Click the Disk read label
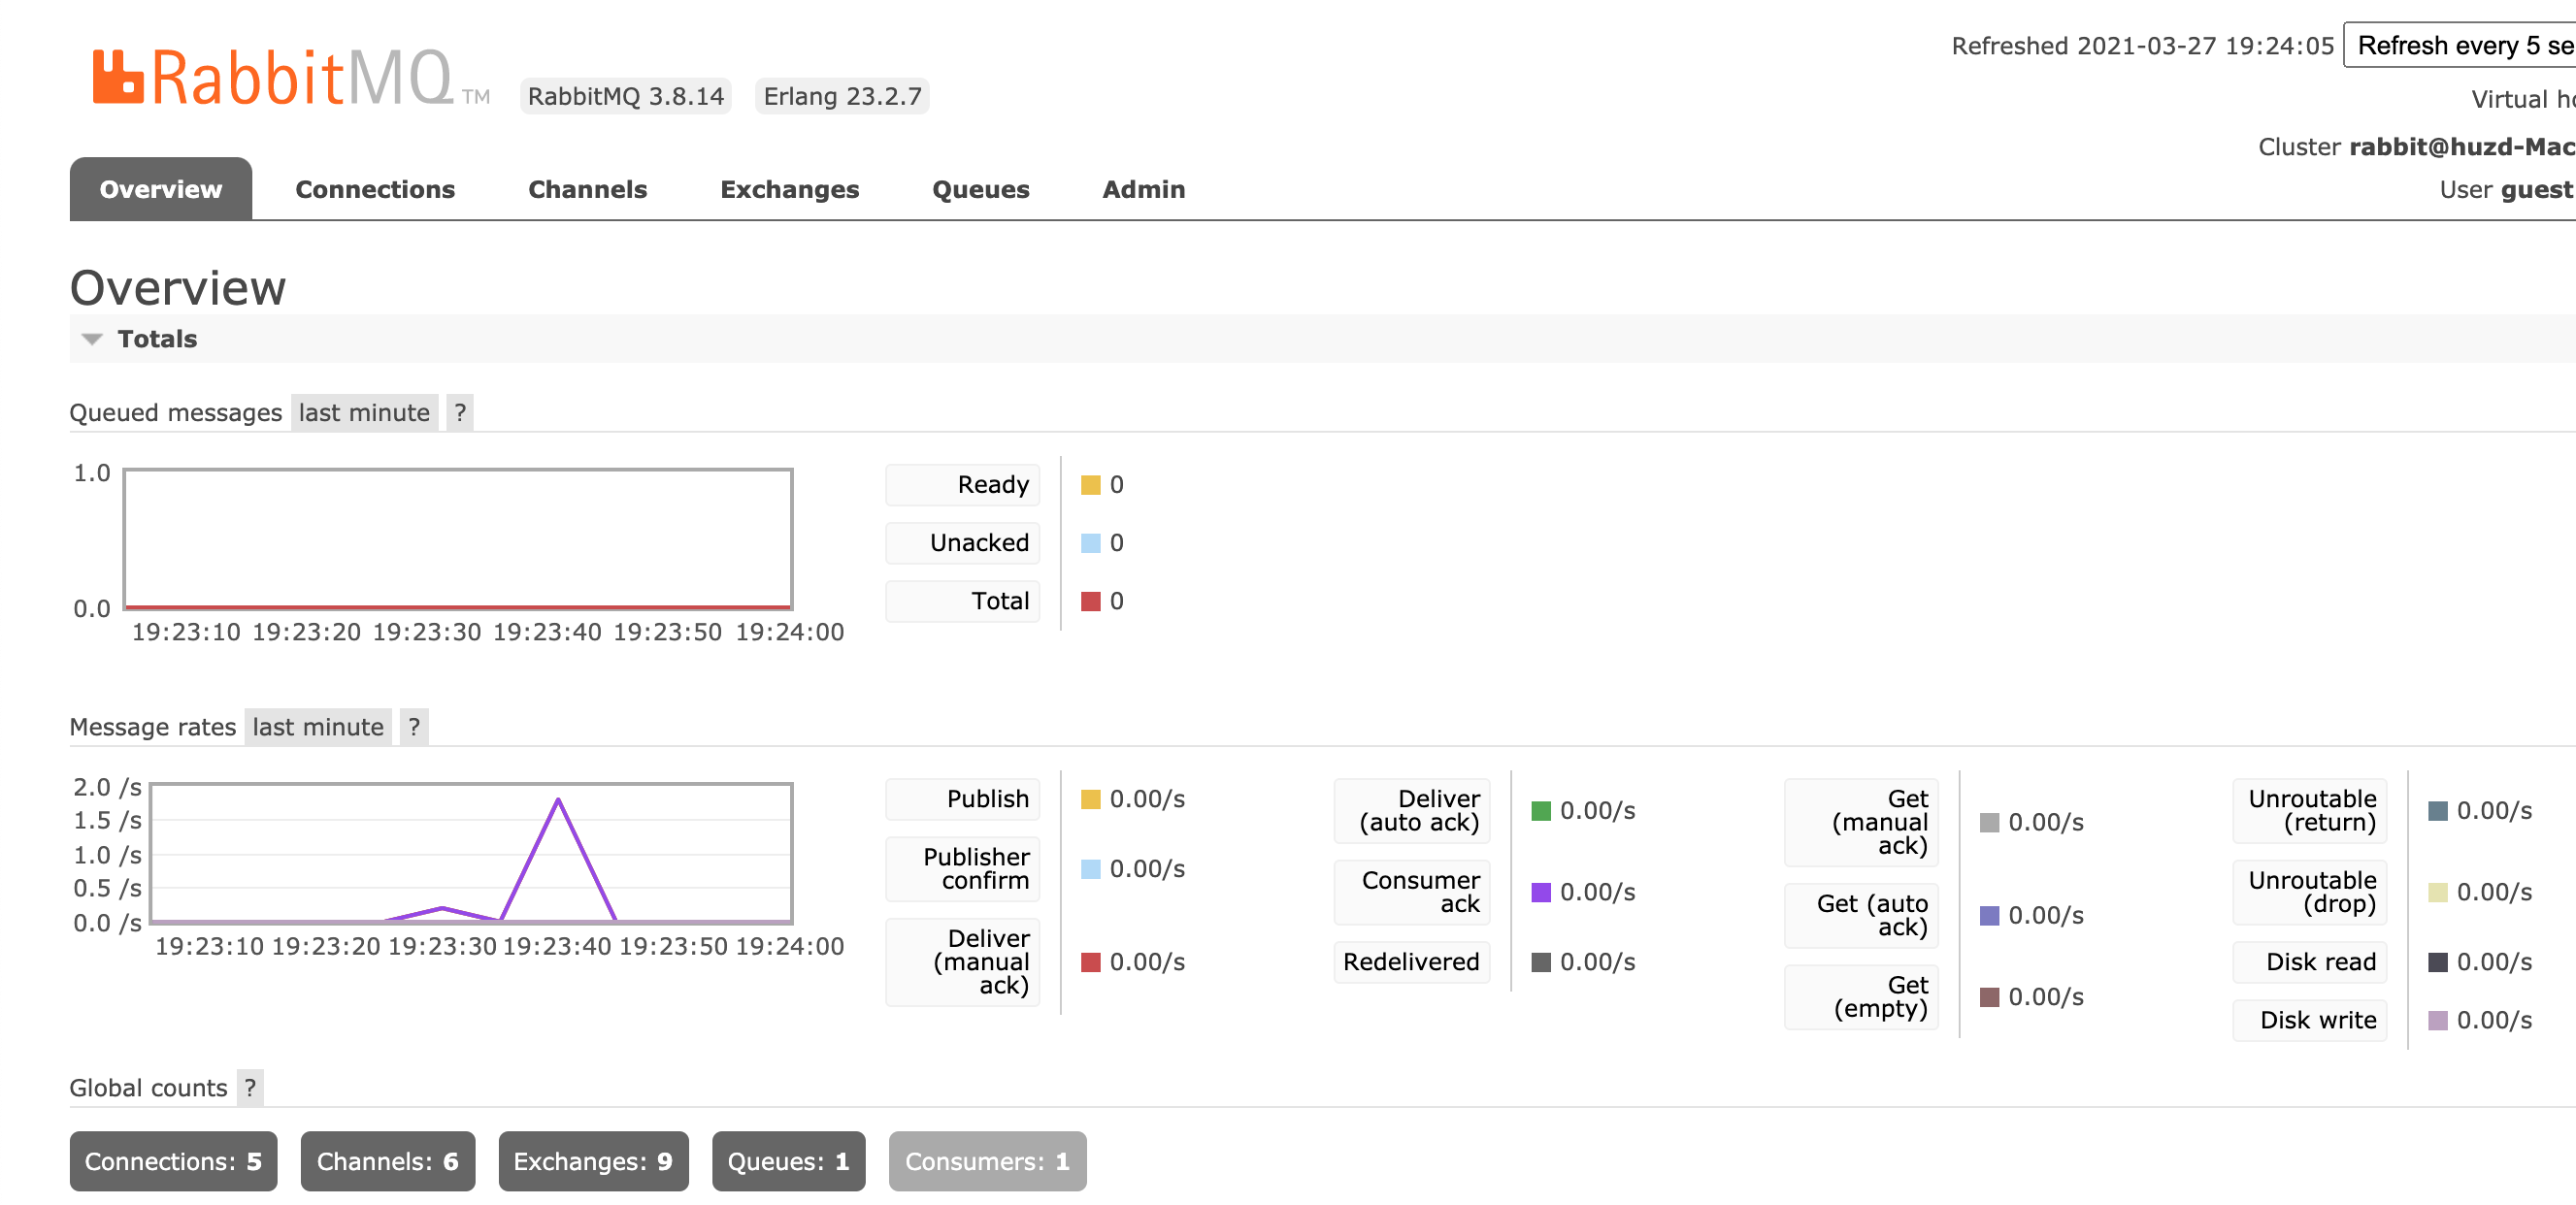This screenshot has height=1205, width=2576. (x=2310, y=962)
